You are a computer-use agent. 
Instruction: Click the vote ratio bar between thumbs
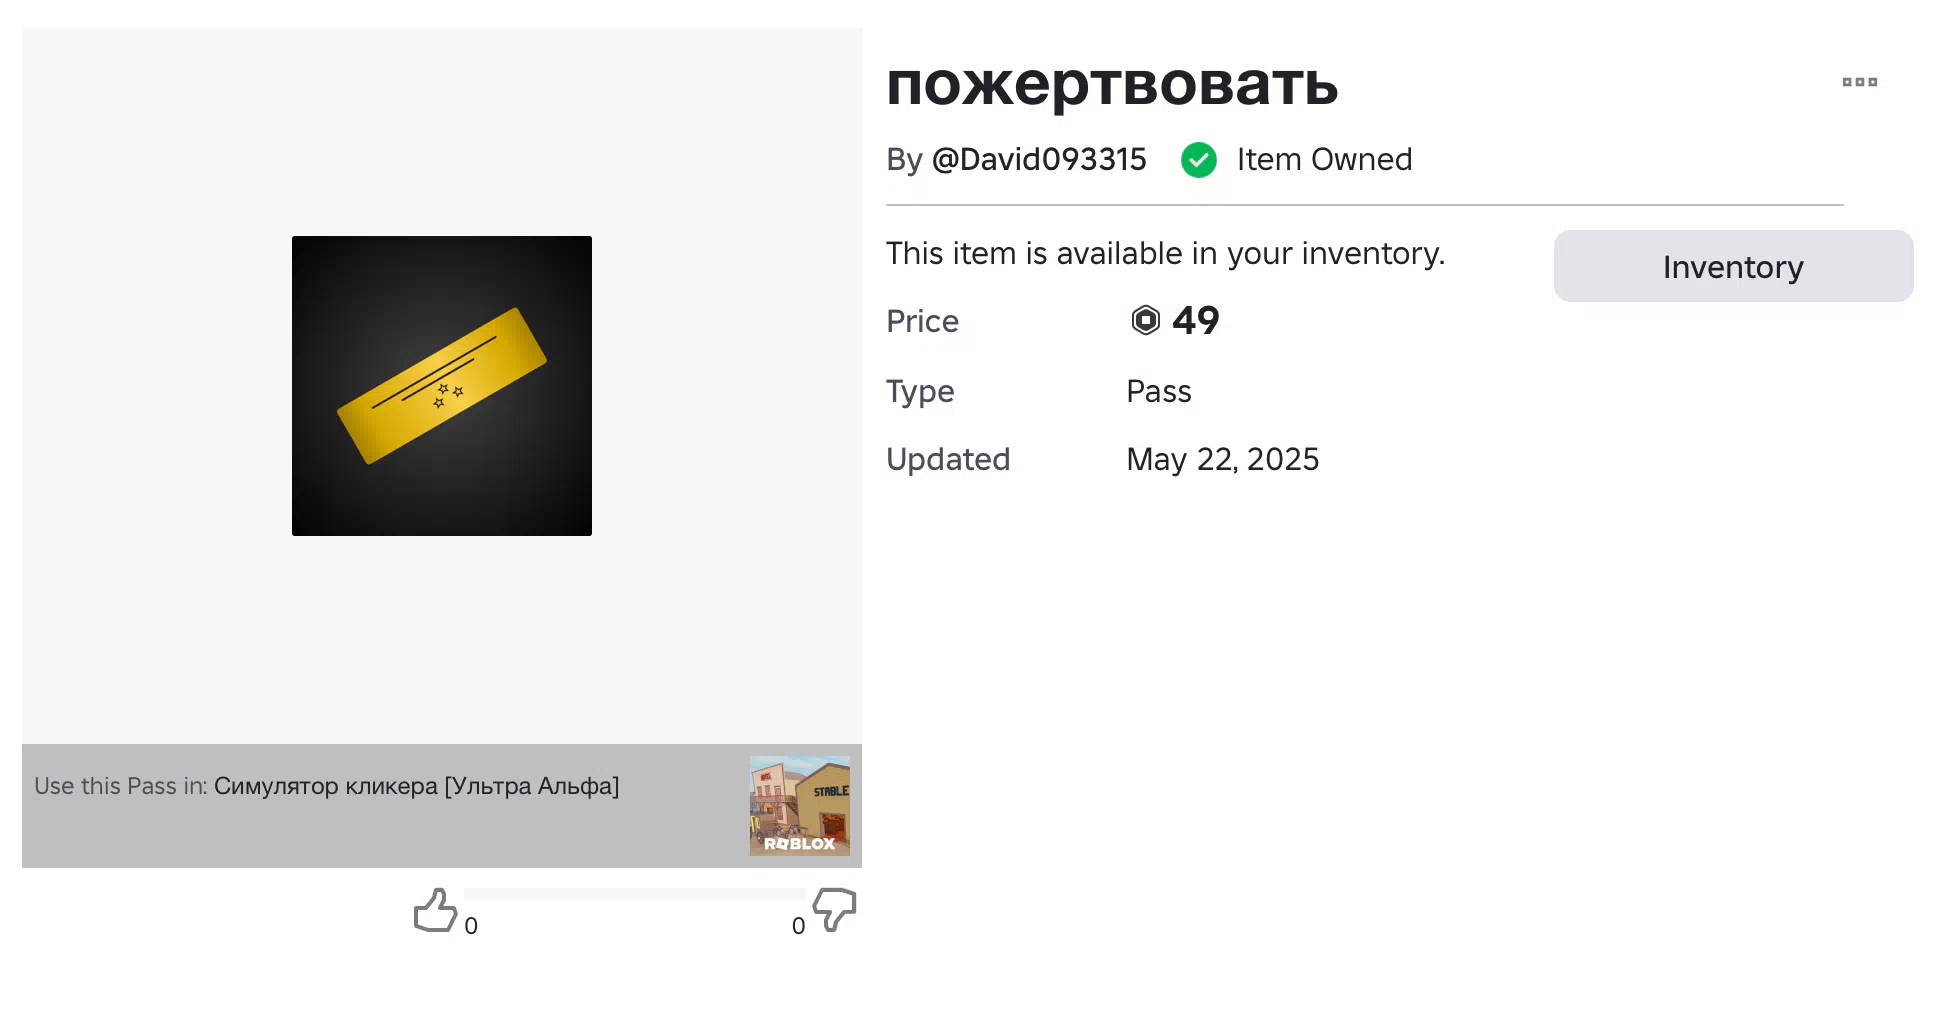pyautogui.click(x=635, y=893)
